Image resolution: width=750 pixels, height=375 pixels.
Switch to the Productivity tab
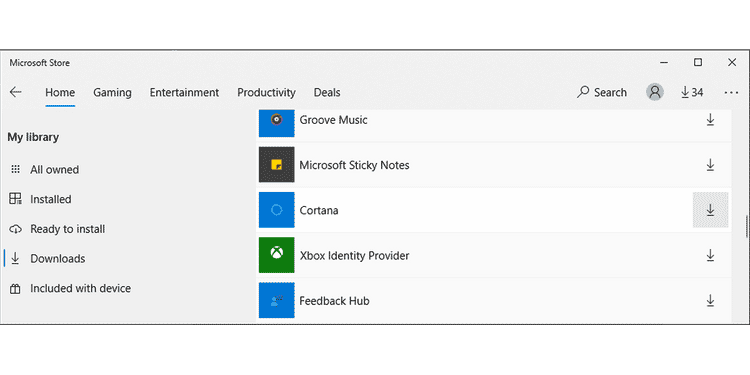click(266, 93)
